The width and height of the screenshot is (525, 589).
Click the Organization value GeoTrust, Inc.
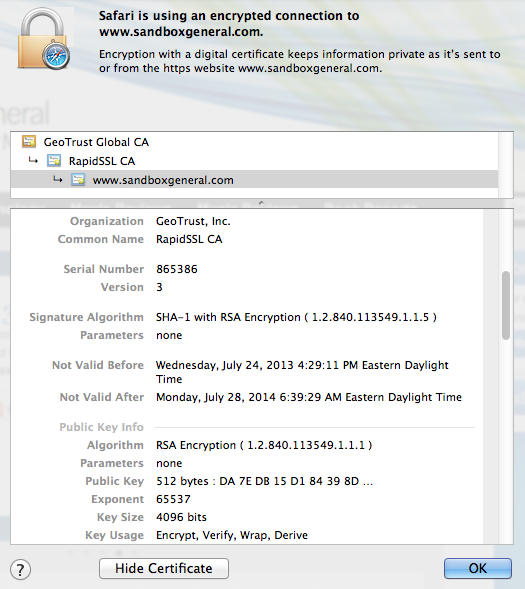193,221
